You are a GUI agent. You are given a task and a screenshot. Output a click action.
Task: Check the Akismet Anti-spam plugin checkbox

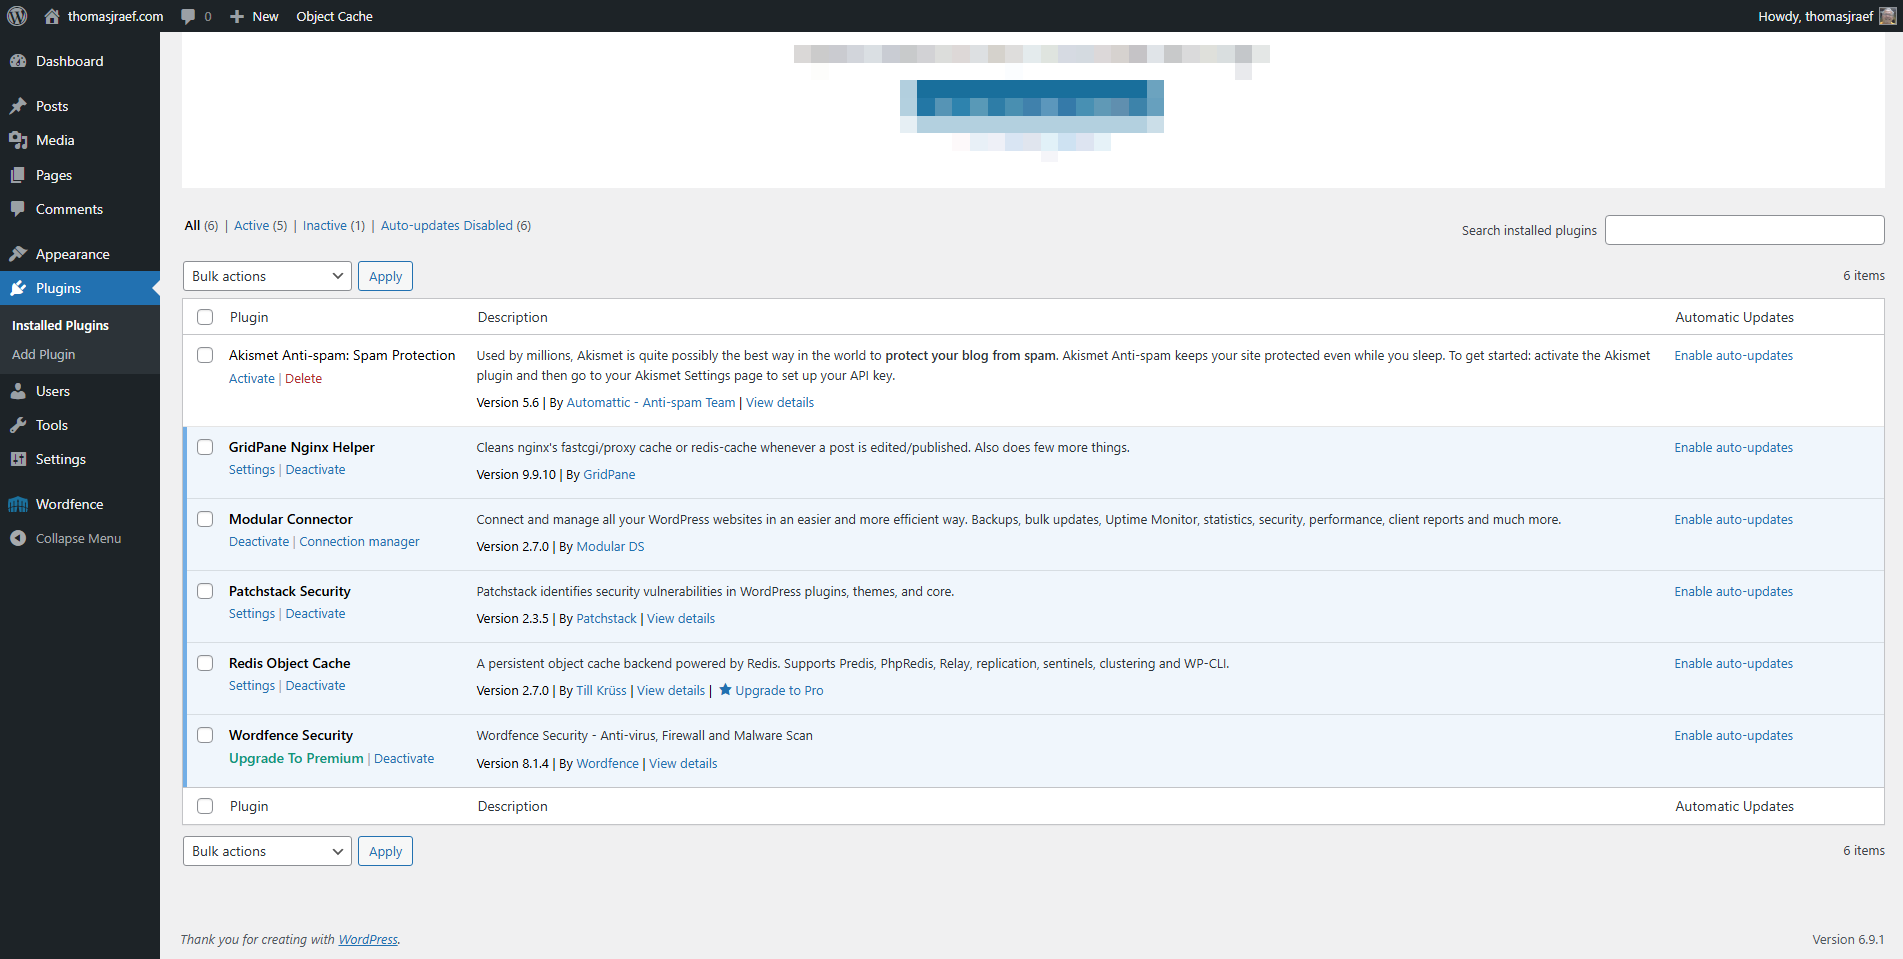(x=205, y=355)
